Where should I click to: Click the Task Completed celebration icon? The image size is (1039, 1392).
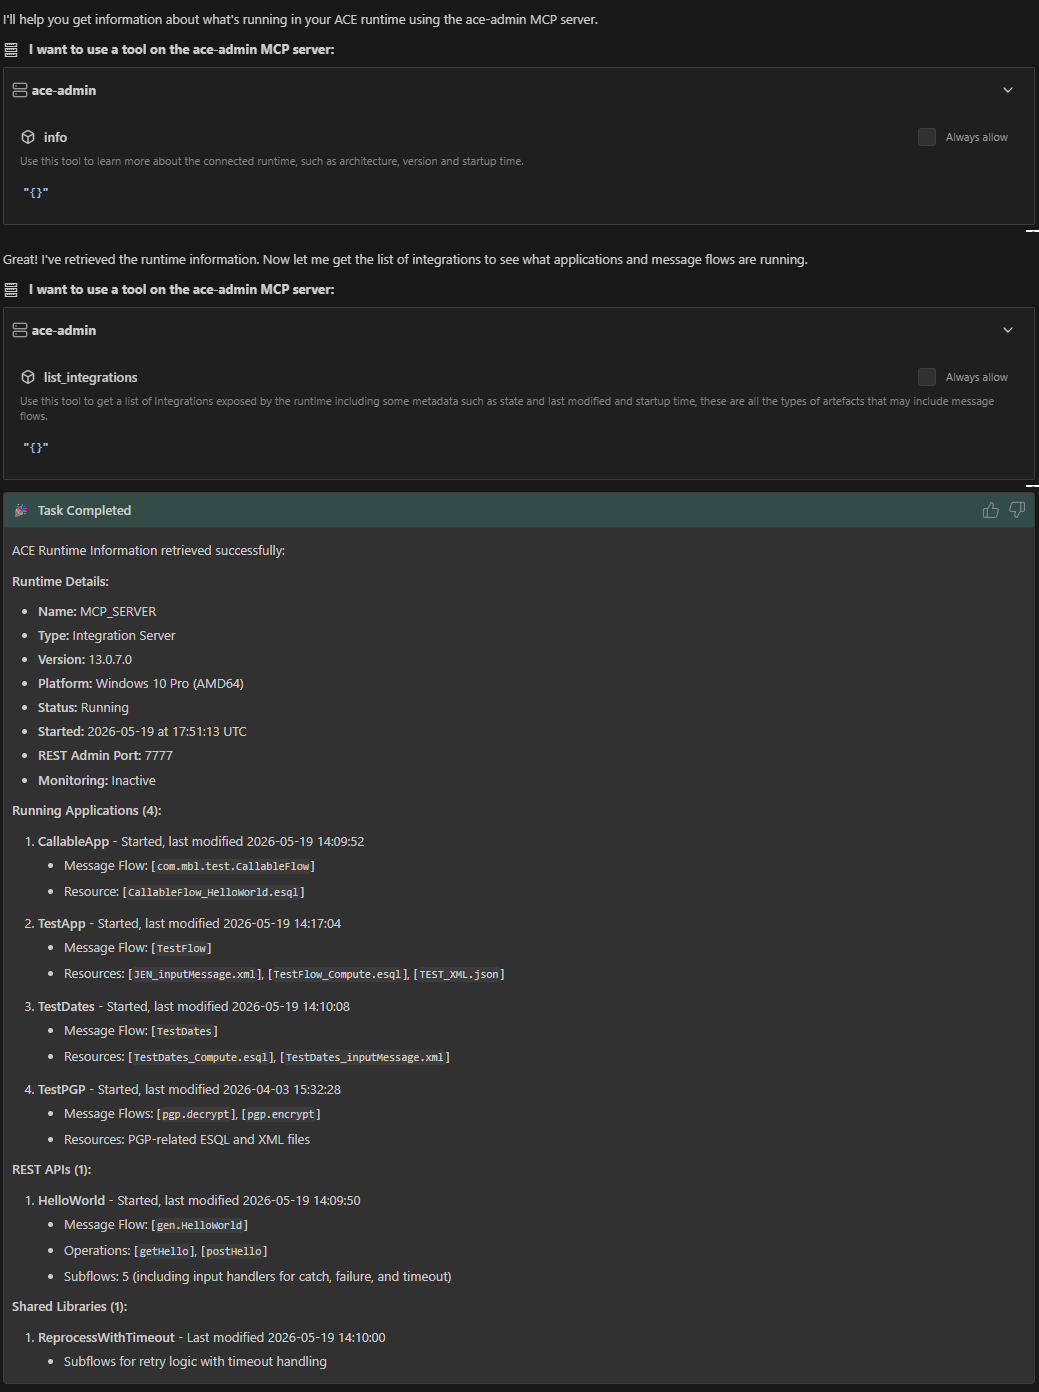21,510
